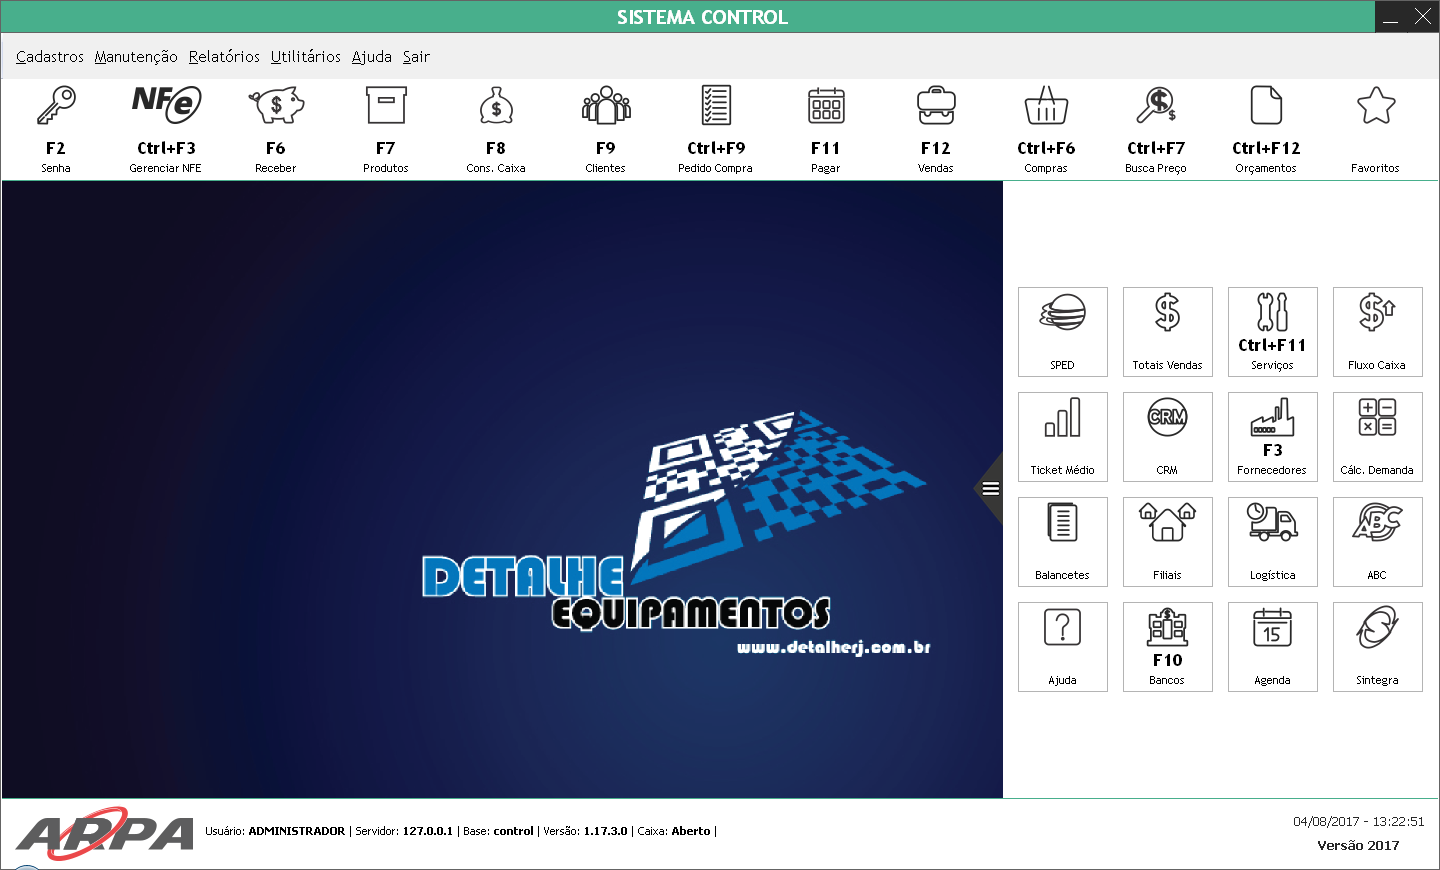
Task: Minimize the Sistema Control window
Action: [1391, 17]
